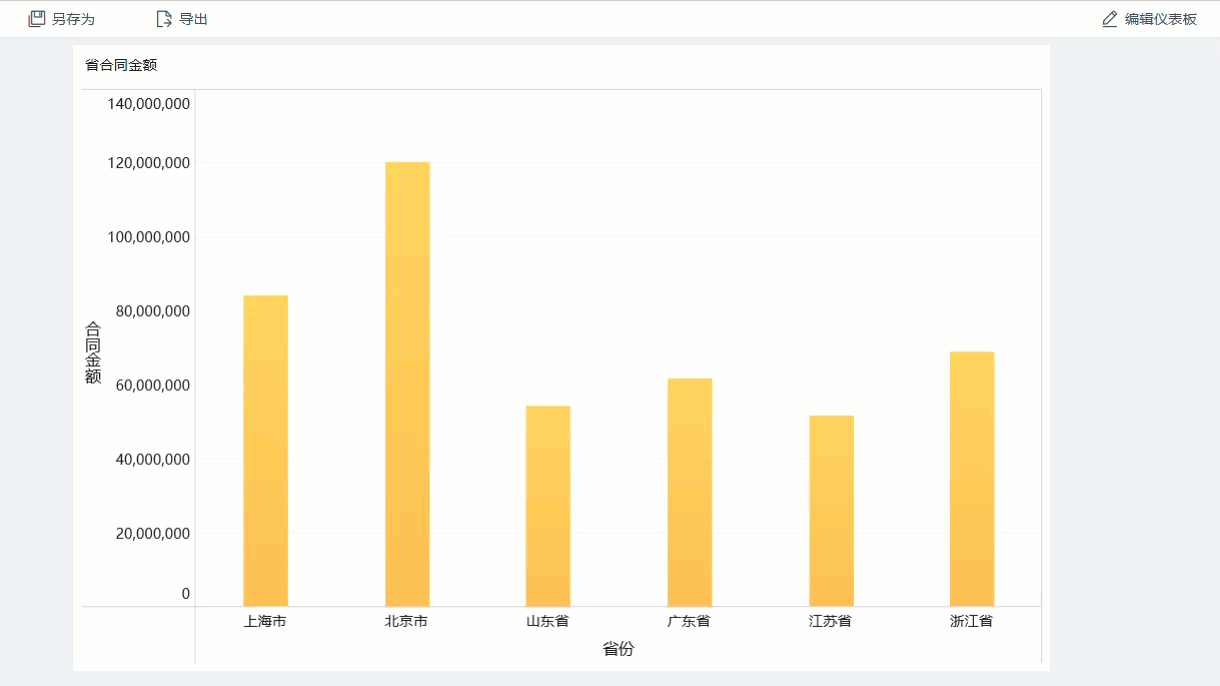The image size is (1220, 686).
Task: Select the 江苏省 bar
Action: point(831,510)
